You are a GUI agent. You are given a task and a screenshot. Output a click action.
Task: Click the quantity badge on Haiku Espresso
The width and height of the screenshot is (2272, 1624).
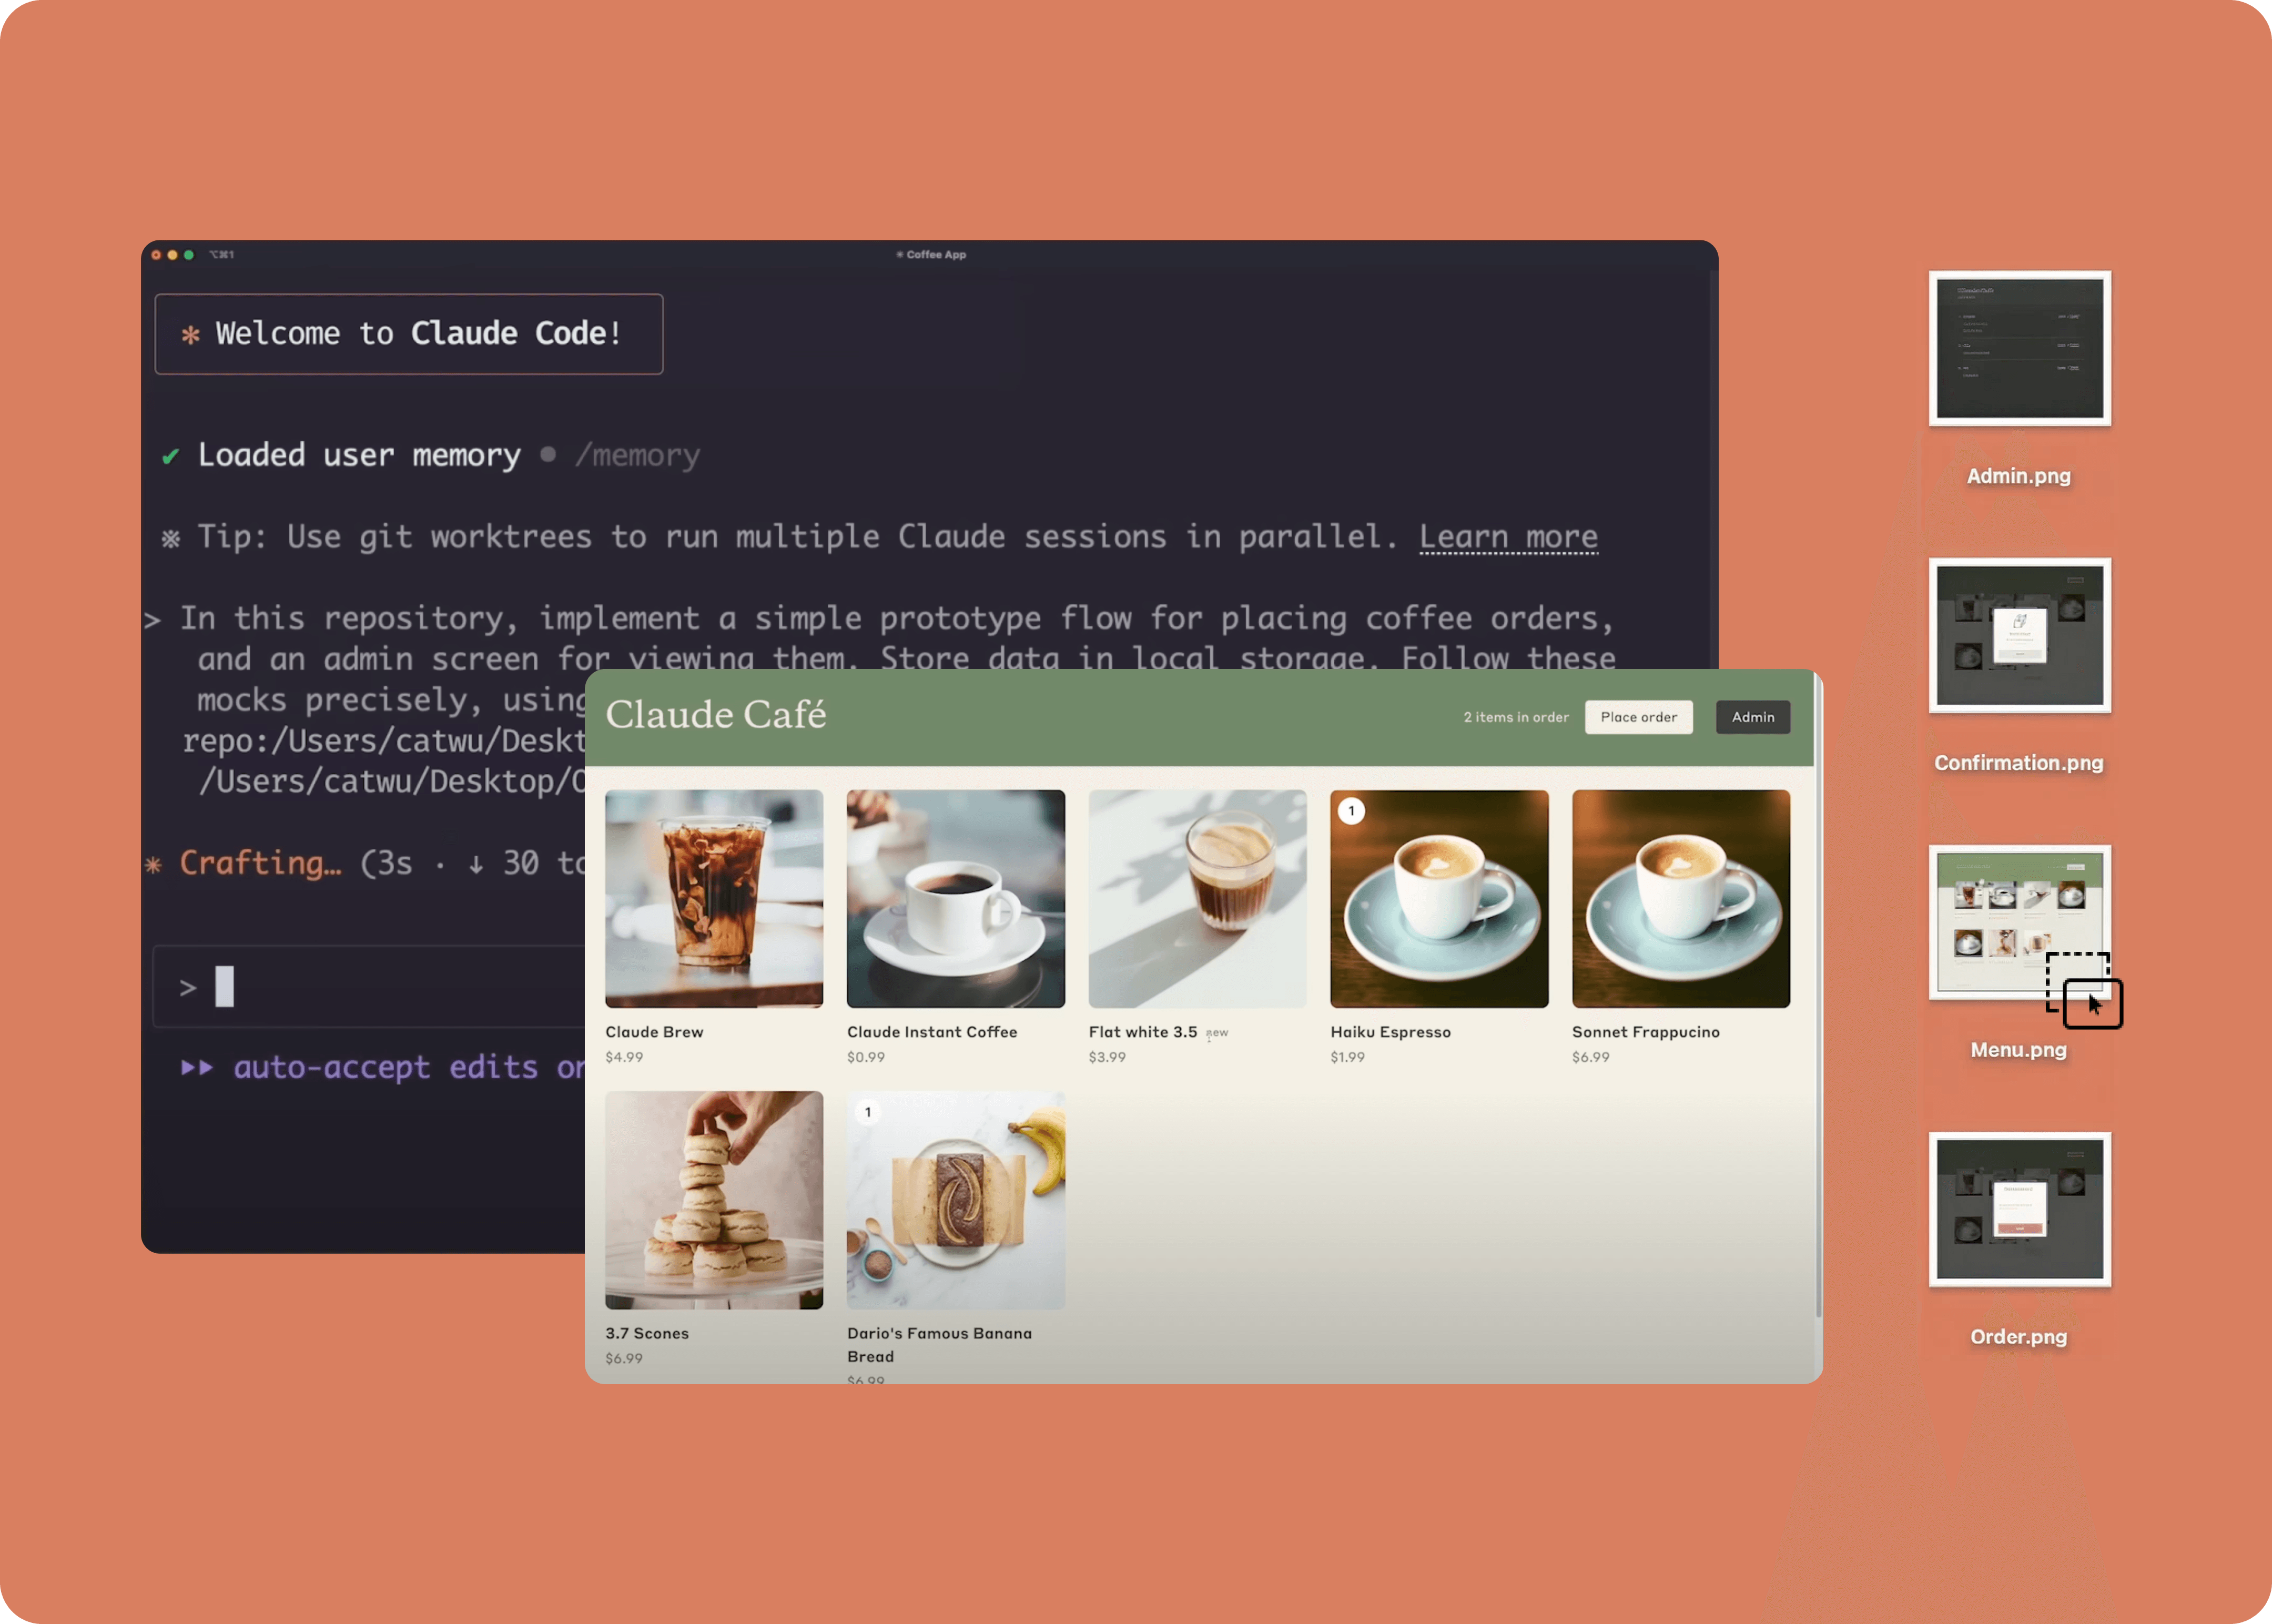(1352, 811)
